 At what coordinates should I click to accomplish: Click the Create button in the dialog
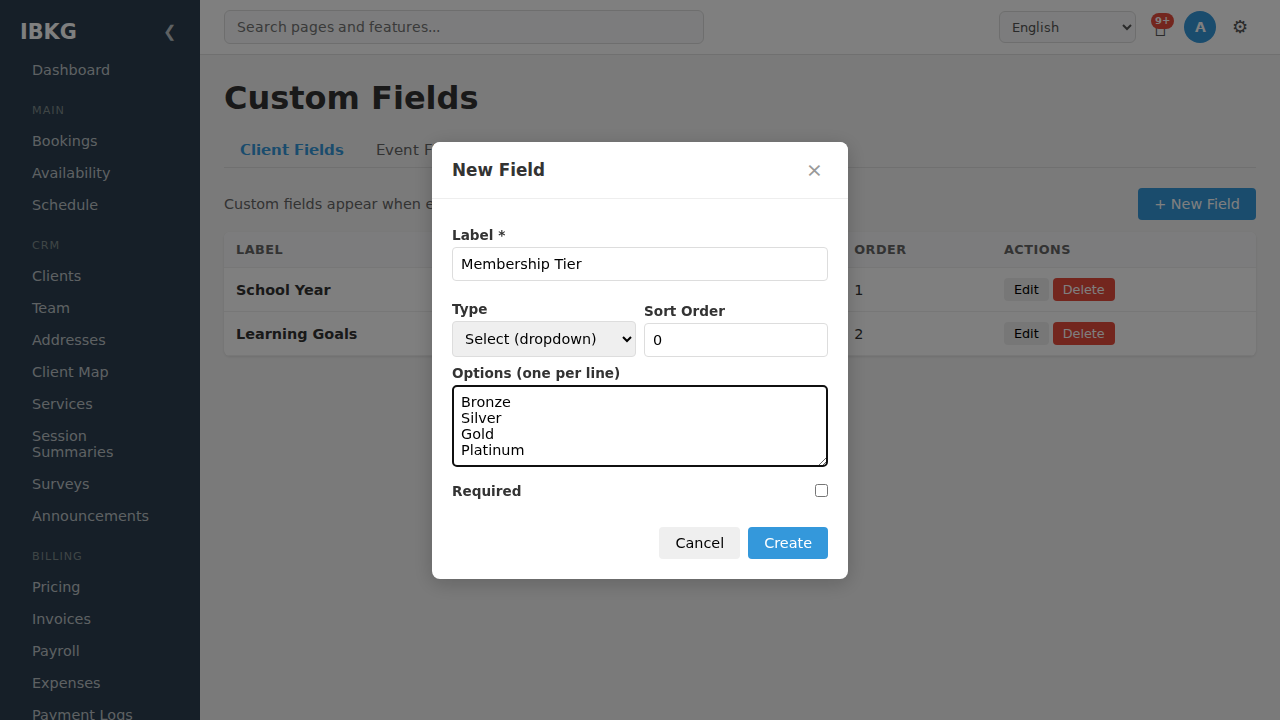[788, 543]
